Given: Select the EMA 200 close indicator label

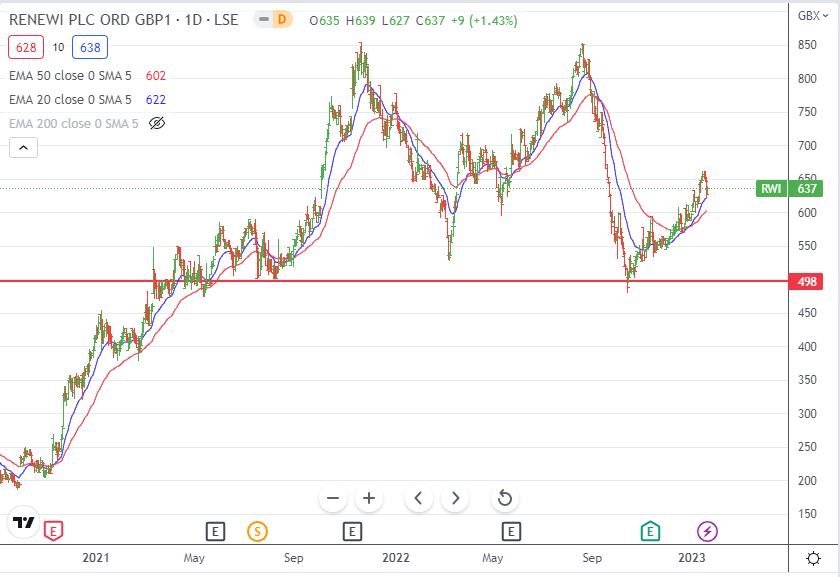Looking at the screenshot, I should (x=73, y=124).
